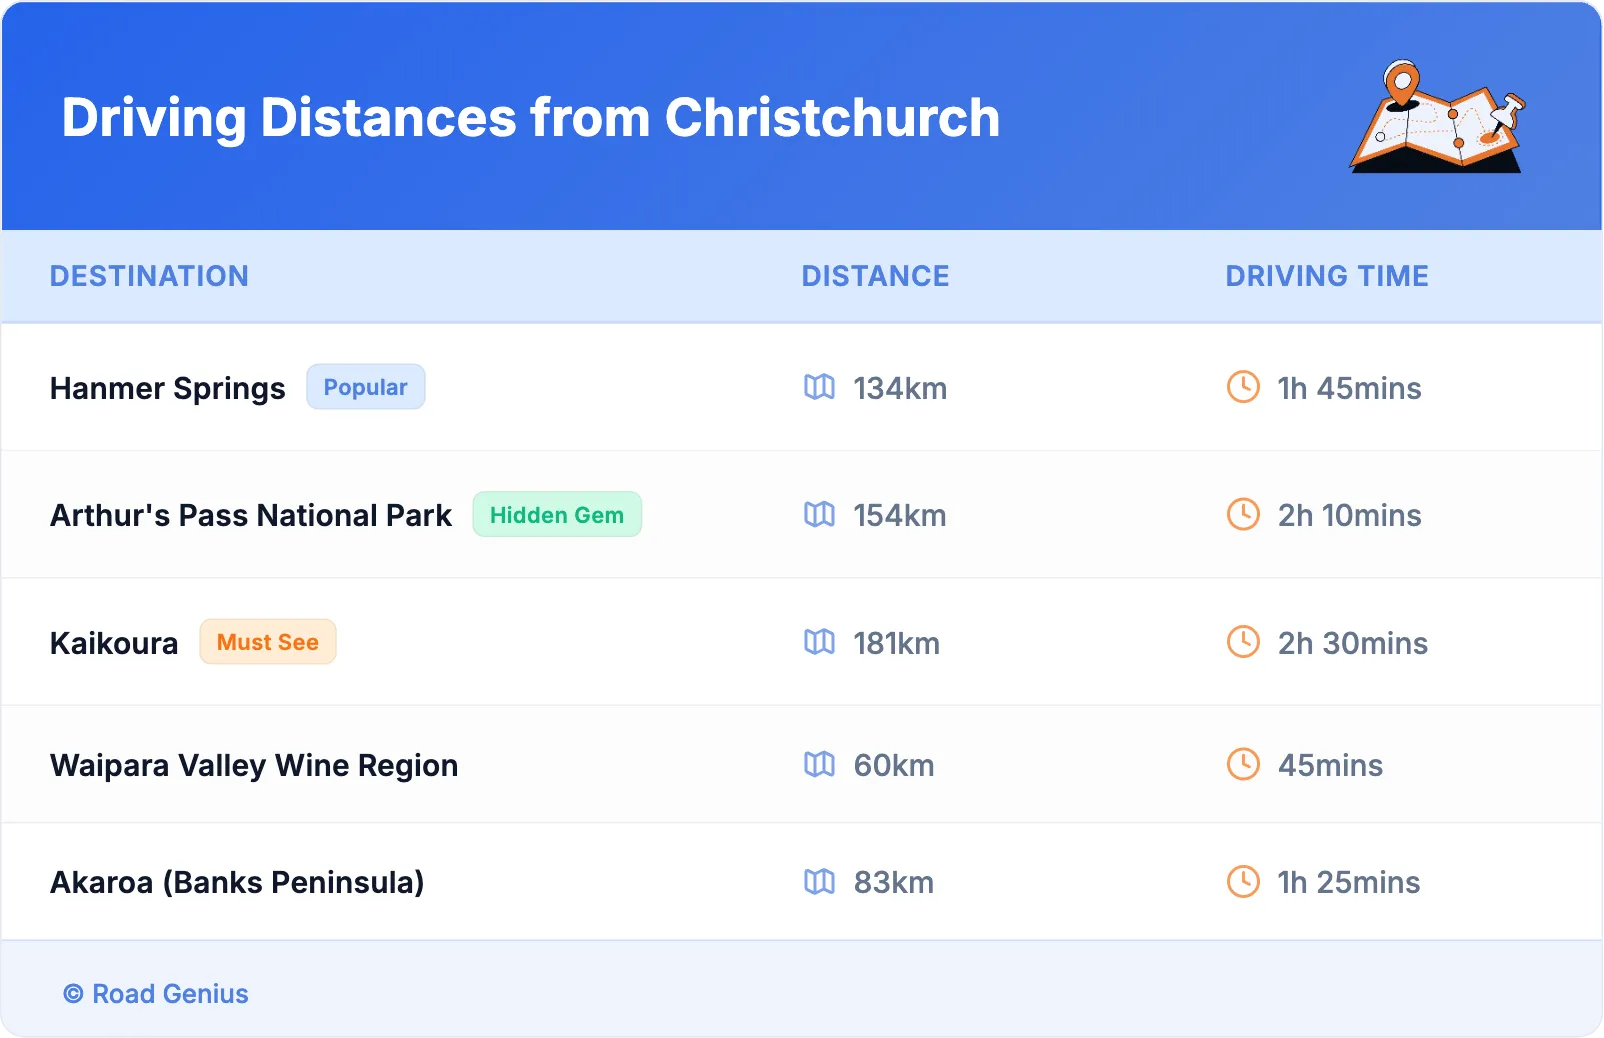Click the 2h 10mins driving time
Screen dimensions: 1604x1038
tap(1349, 515)
